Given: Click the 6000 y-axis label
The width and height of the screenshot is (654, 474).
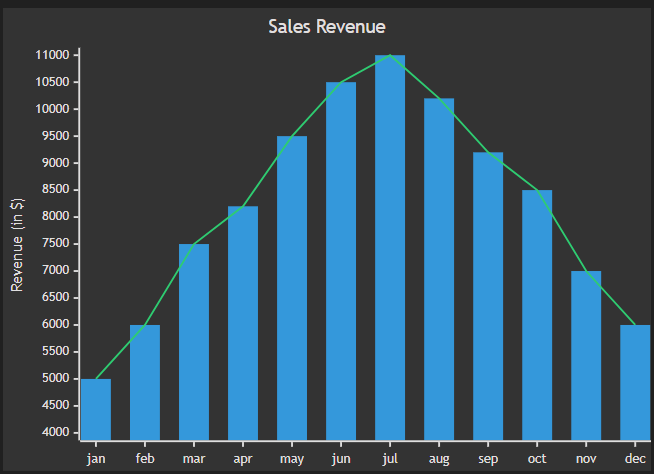Looking at the screenshot, I should tap(55, 325).
